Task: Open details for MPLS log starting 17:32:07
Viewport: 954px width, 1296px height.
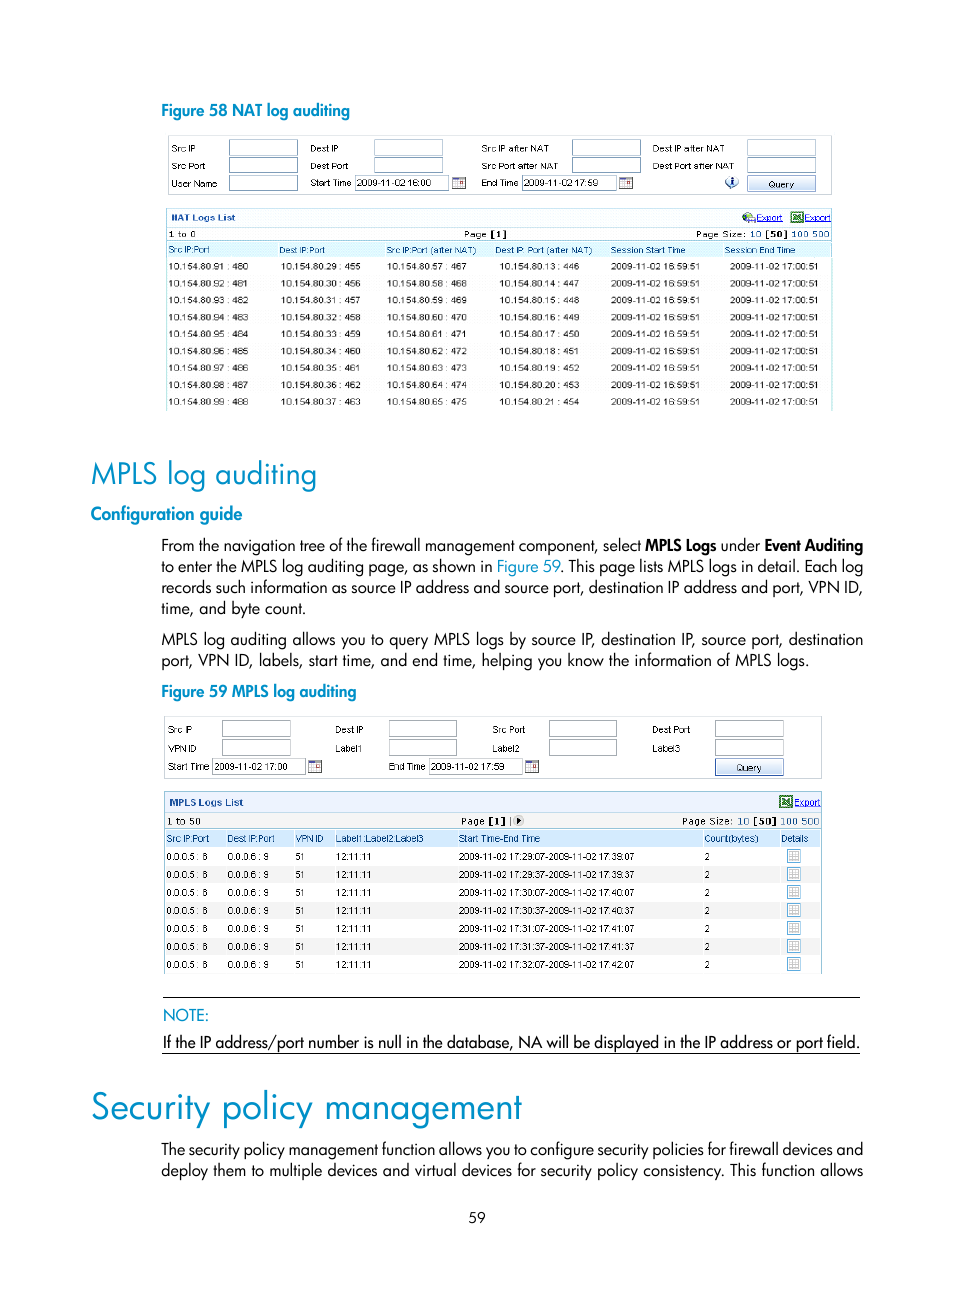Action: pyautogui.click(x=794, y=964)
